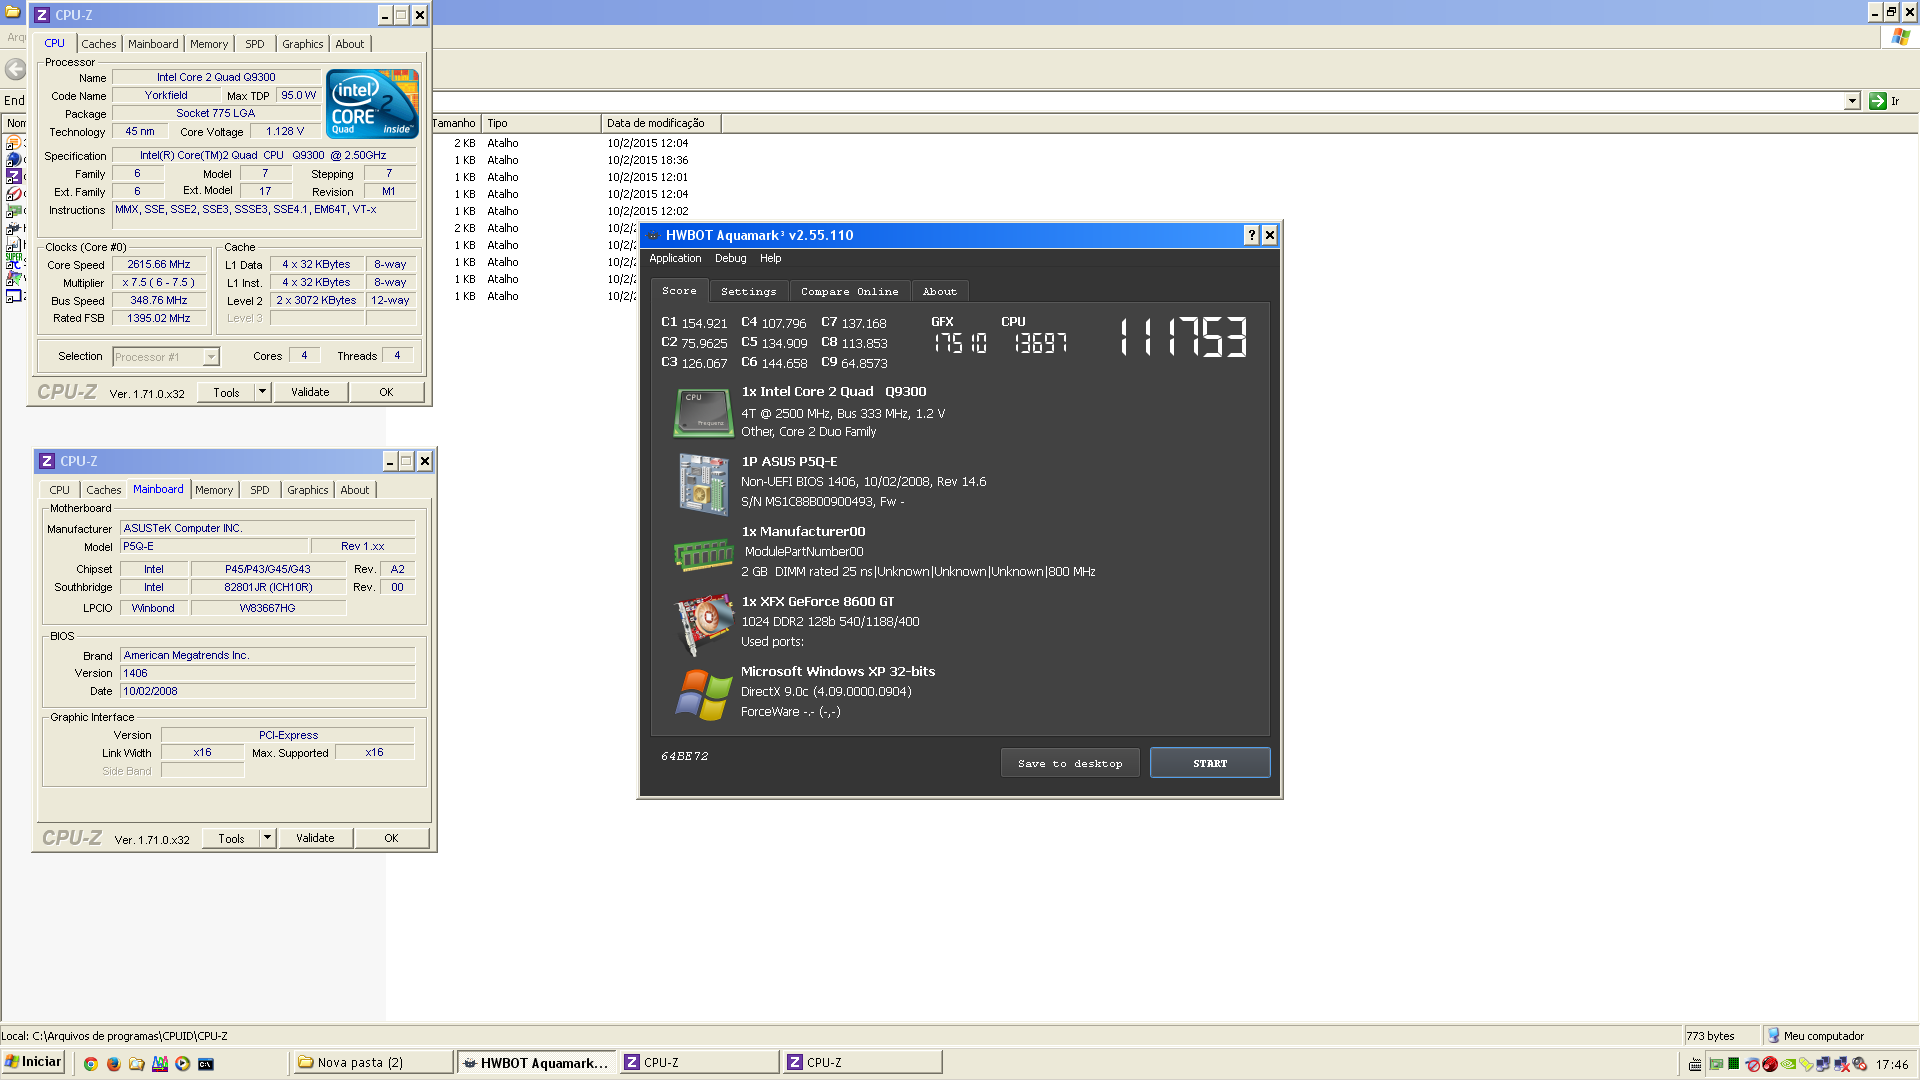1920x1080 pixels.
Task: Open Memory tab in upper CPU-Z window
Action: (209, 44)
